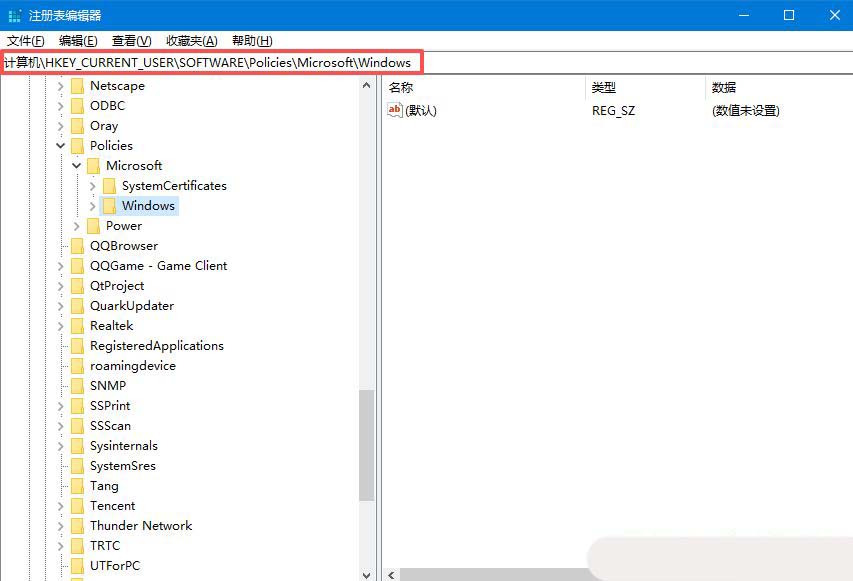This screenshot has width=853, height=581.
Task: Select the QQBrowser tree item
Action: click(x=124, y=246)
